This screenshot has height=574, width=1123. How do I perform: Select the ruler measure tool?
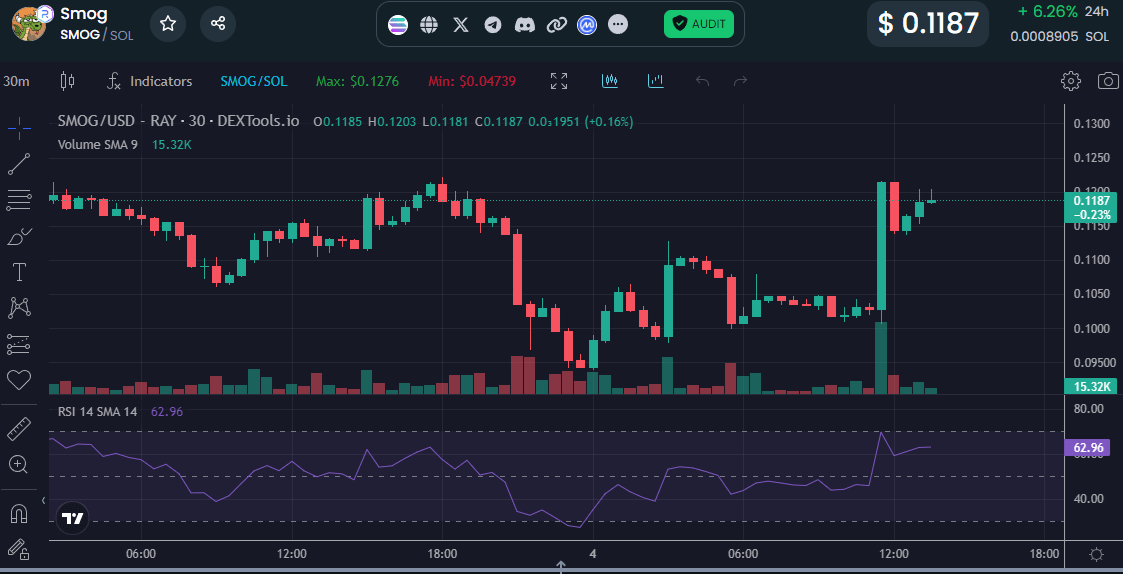coord(19,429)
